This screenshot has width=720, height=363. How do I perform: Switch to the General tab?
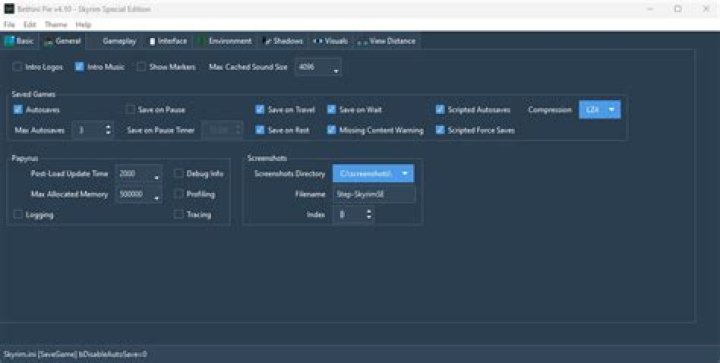62,41
